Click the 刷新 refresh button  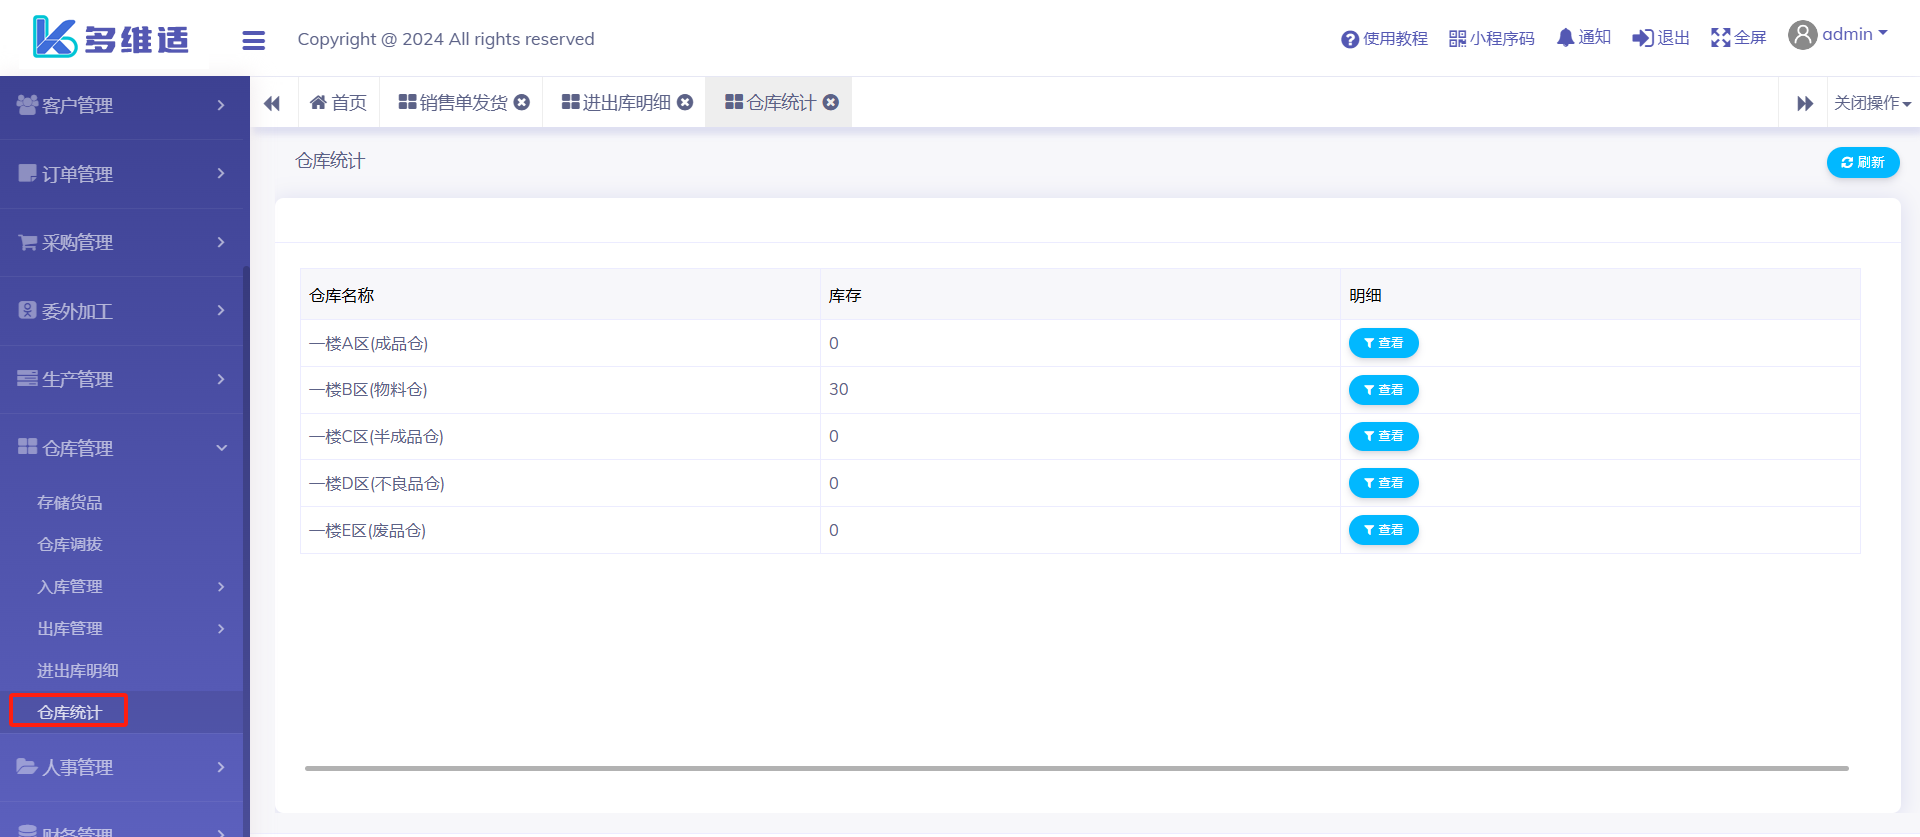point(1862,162)
